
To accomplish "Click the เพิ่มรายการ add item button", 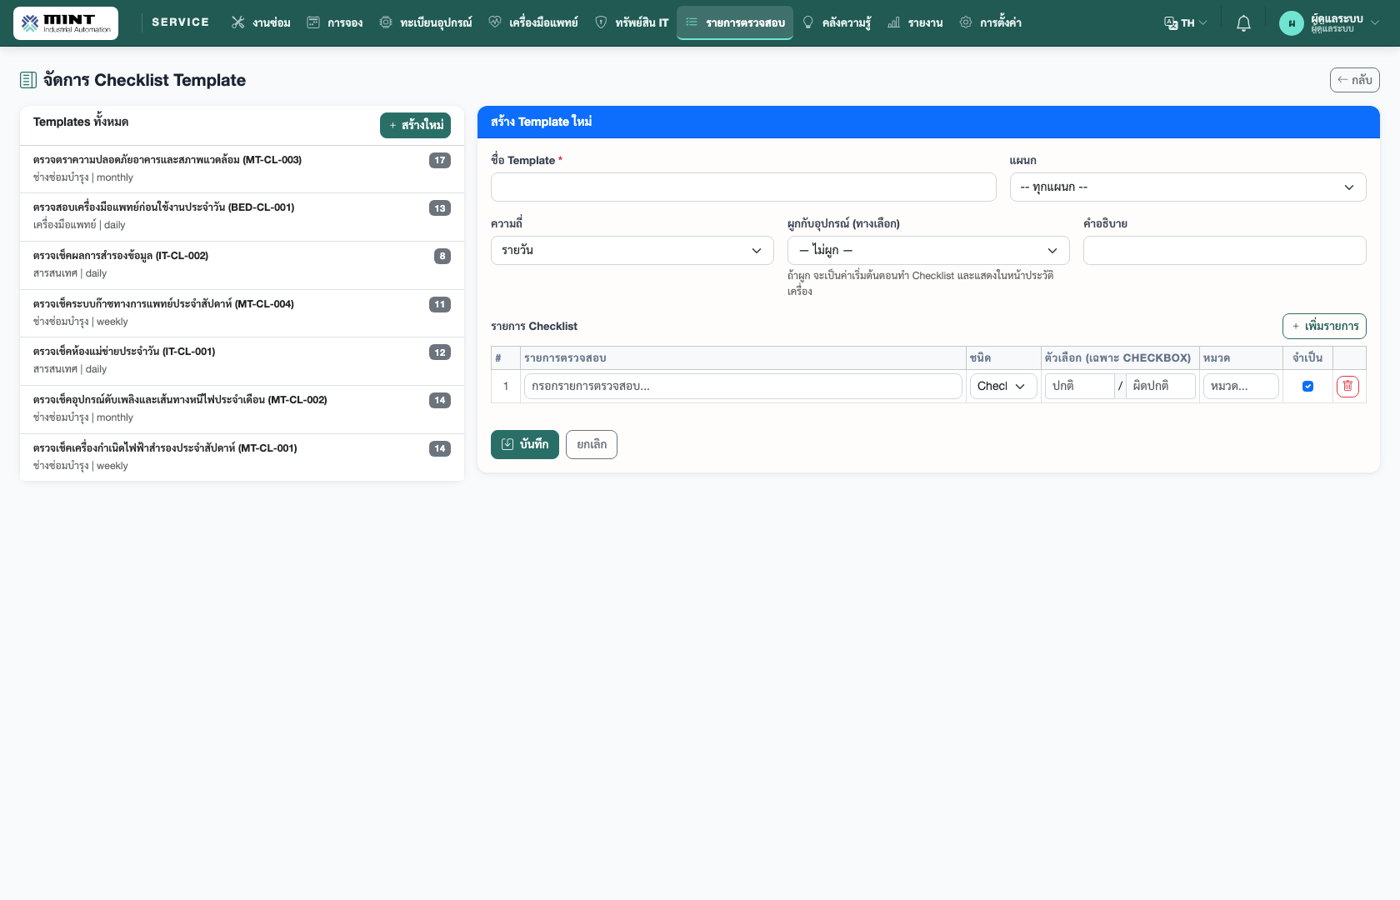I will pos(1324,326).
